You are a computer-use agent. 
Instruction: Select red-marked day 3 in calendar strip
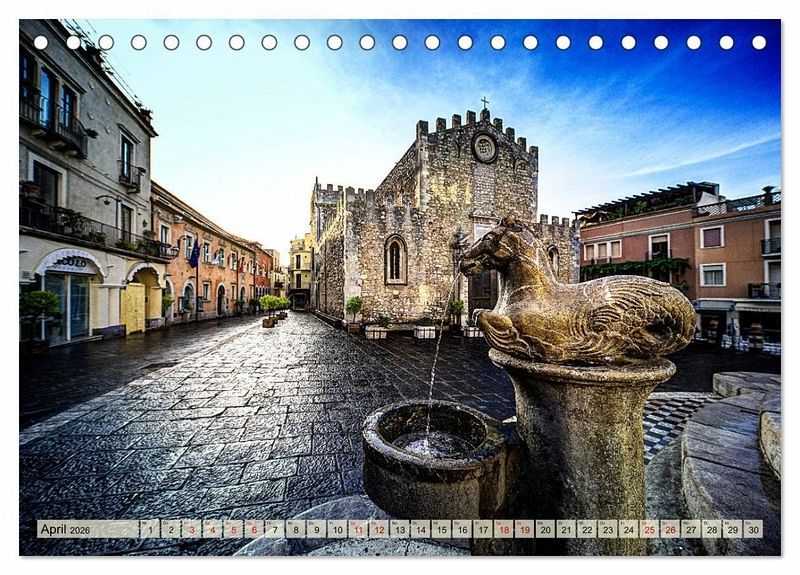point(191,529)
